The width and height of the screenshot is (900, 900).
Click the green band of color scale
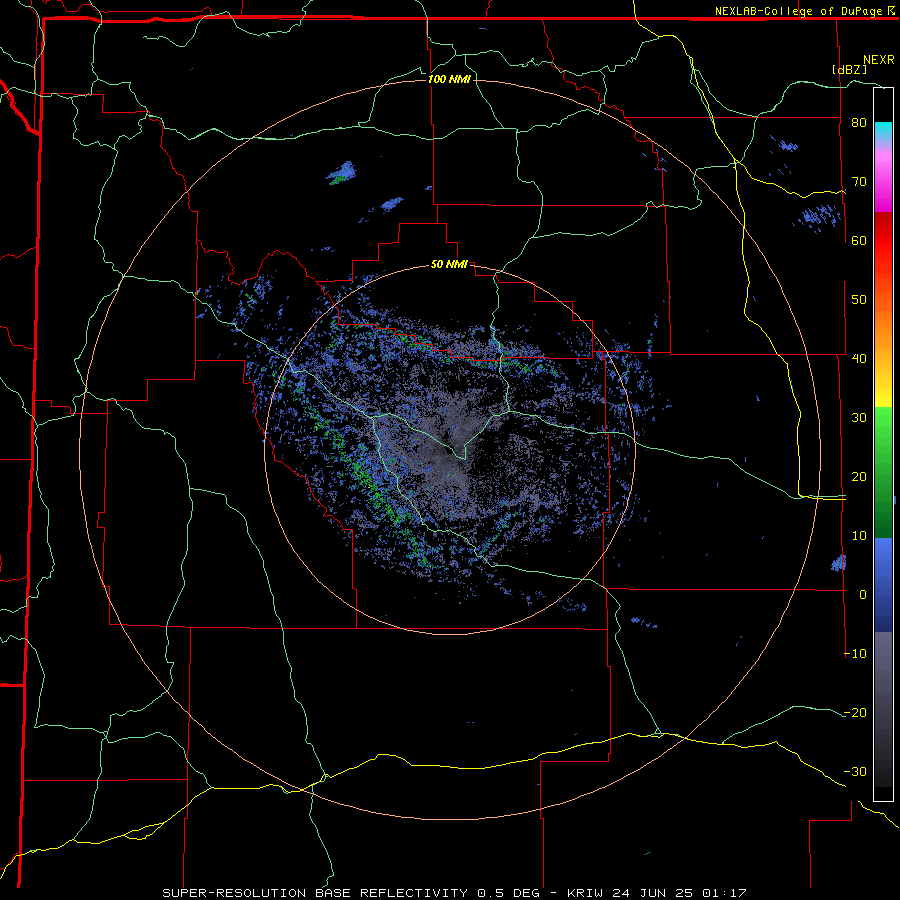point(883,472)
